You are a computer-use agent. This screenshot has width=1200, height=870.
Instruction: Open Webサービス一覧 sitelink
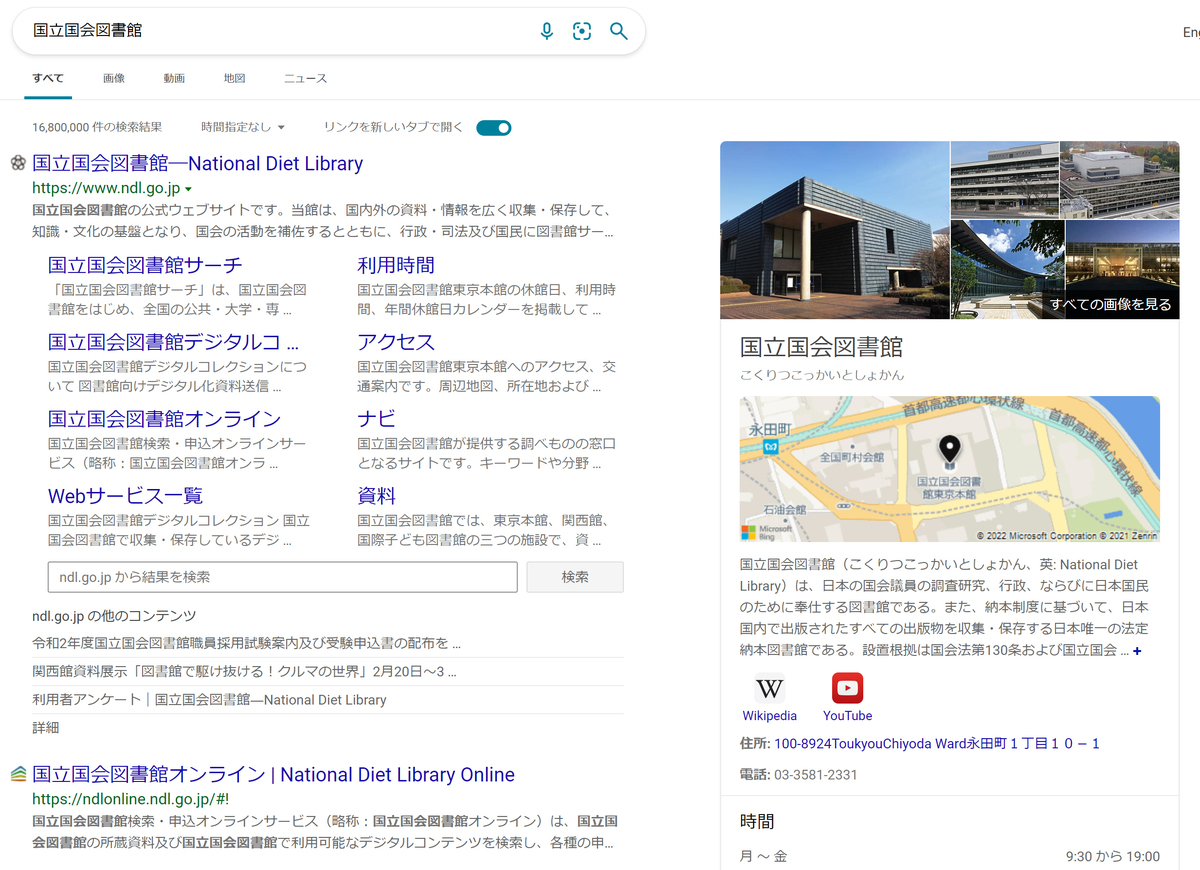point(125,496)
